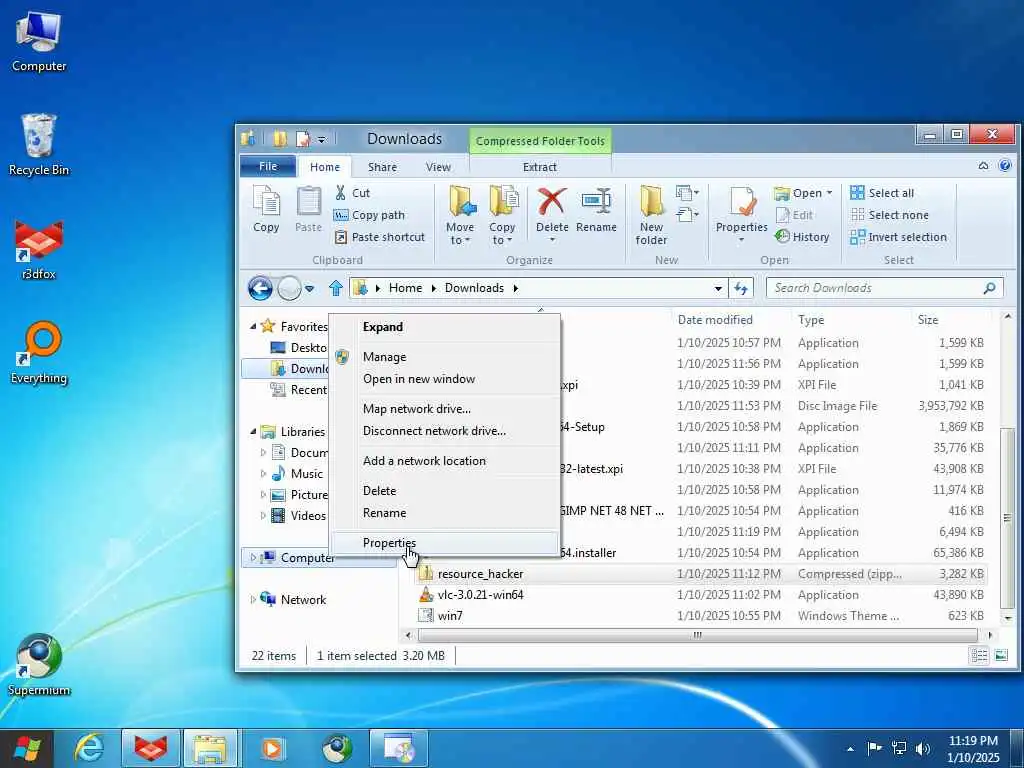Click the History icon in Open group

[782, 236]
